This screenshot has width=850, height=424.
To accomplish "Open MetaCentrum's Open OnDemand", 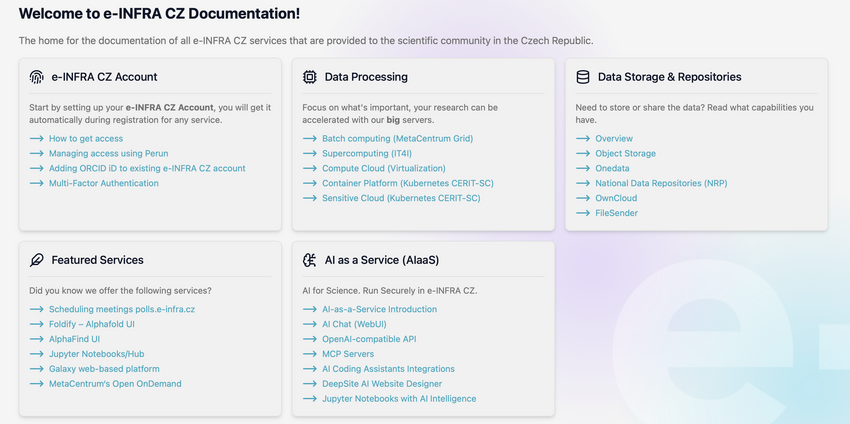I will [x=115, y=384].
